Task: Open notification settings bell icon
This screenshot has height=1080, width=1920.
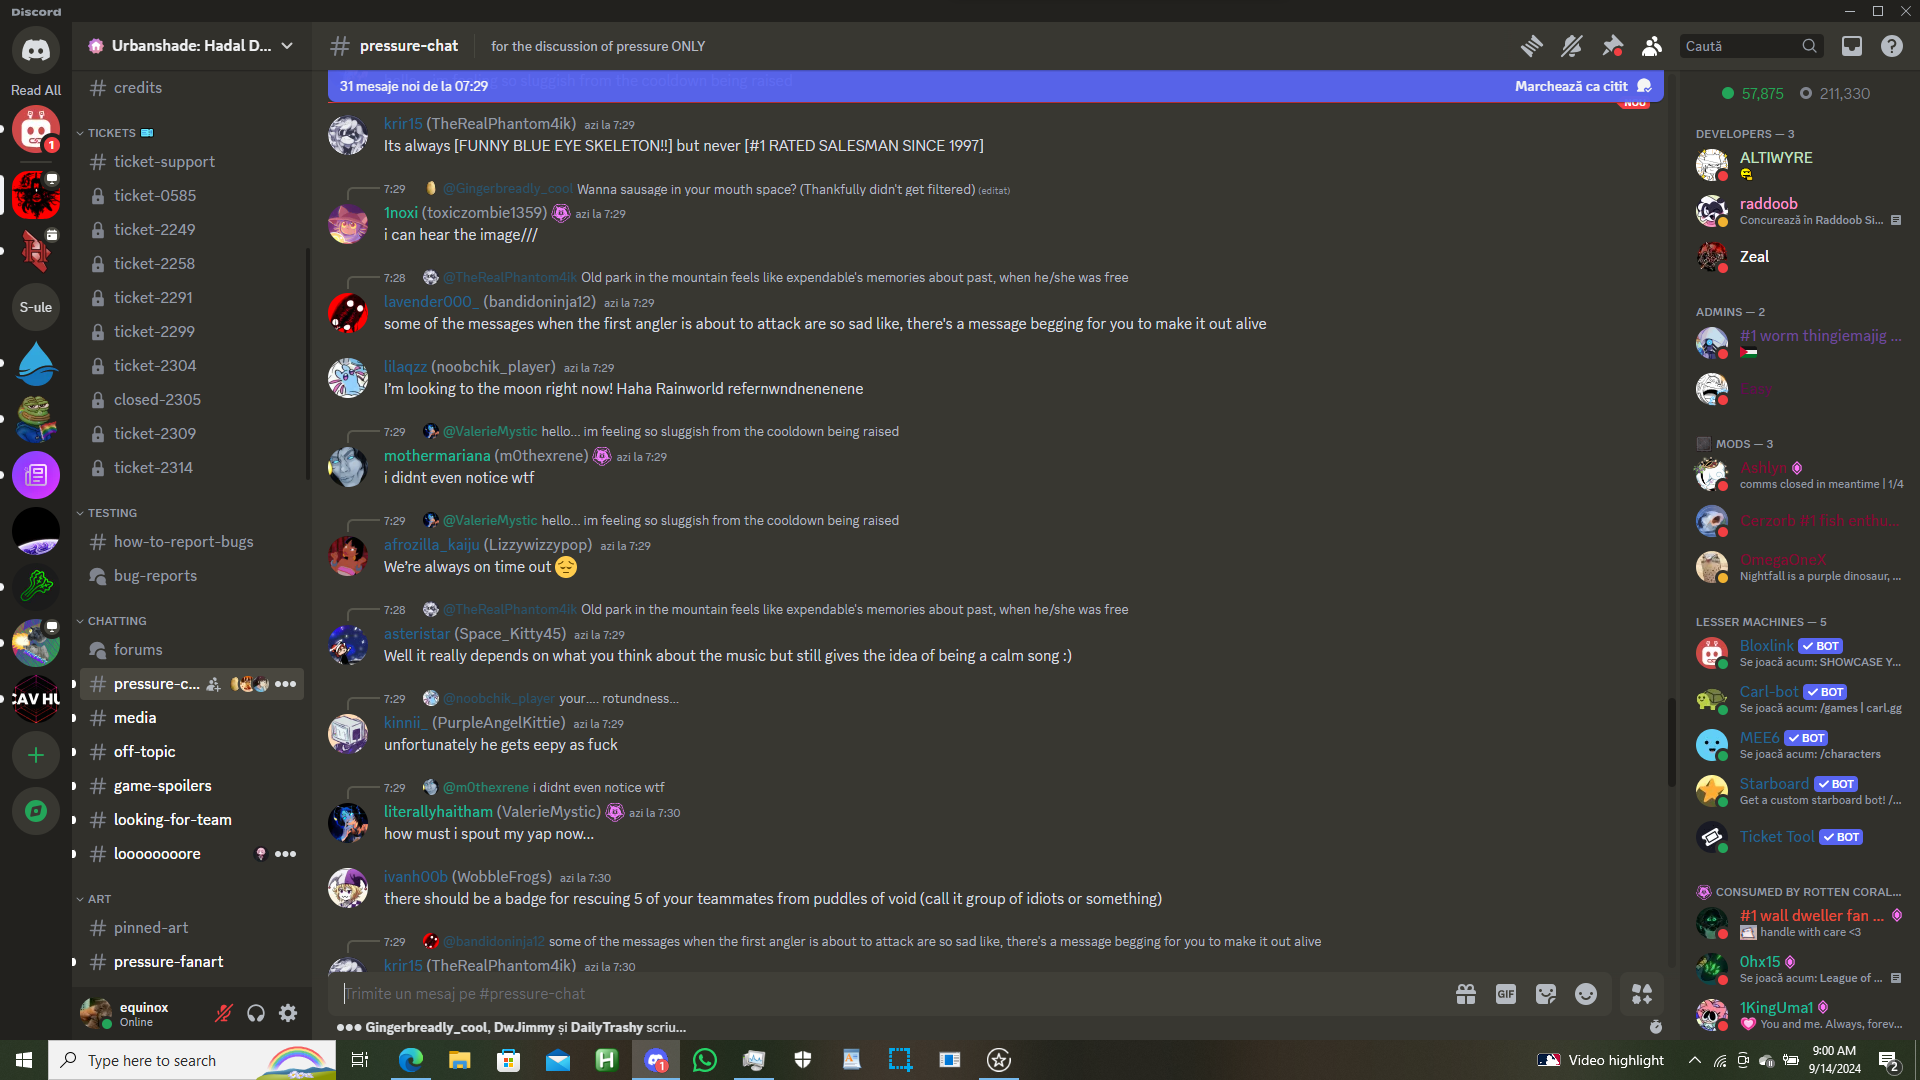Action: point(1572,46)
